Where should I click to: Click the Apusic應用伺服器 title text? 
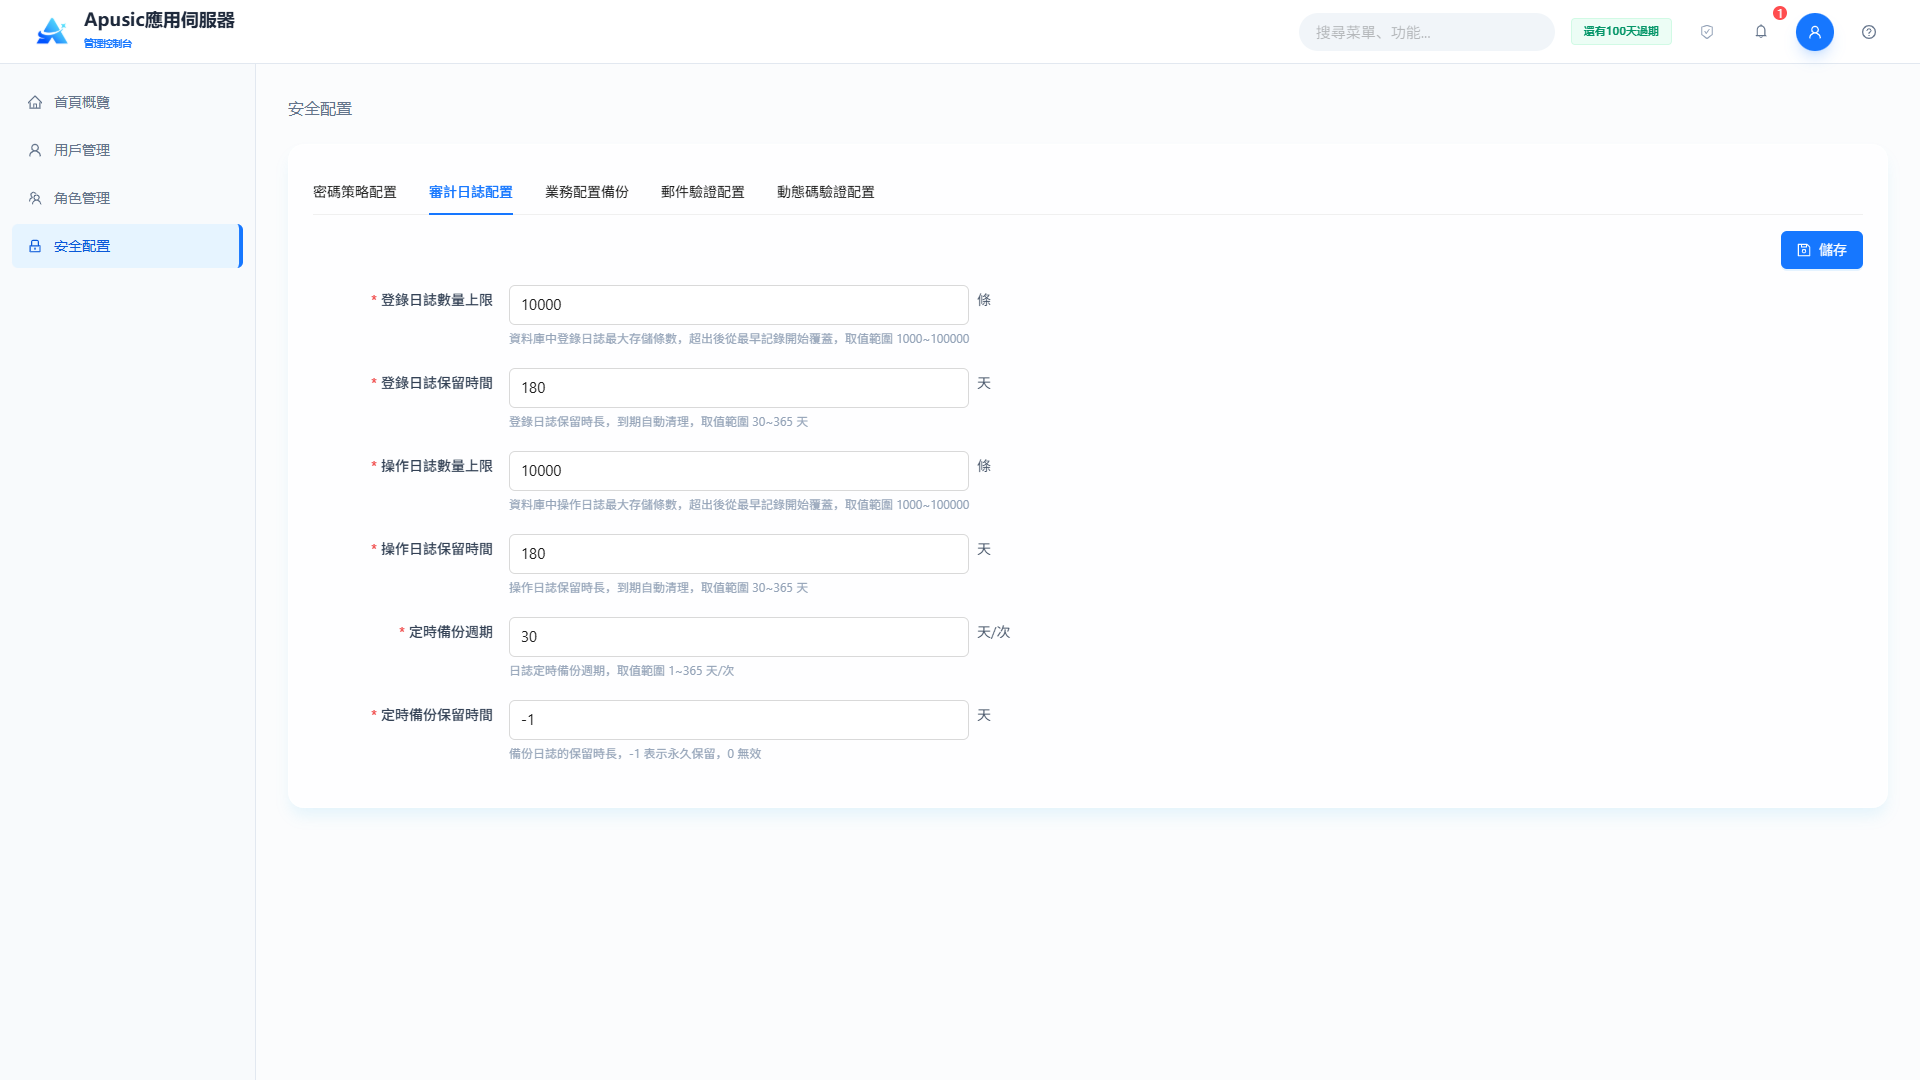159,20
